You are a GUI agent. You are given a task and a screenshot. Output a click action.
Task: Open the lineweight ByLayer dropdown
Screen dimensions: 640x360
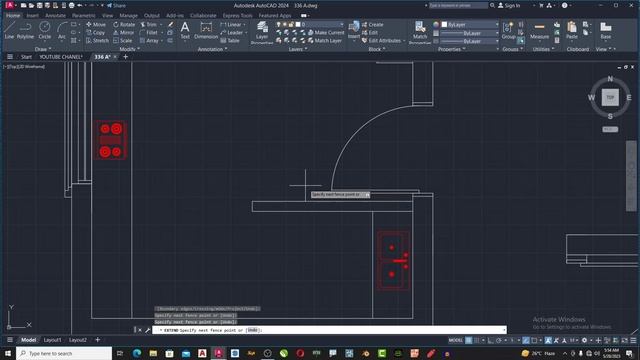tap(470, 33)
